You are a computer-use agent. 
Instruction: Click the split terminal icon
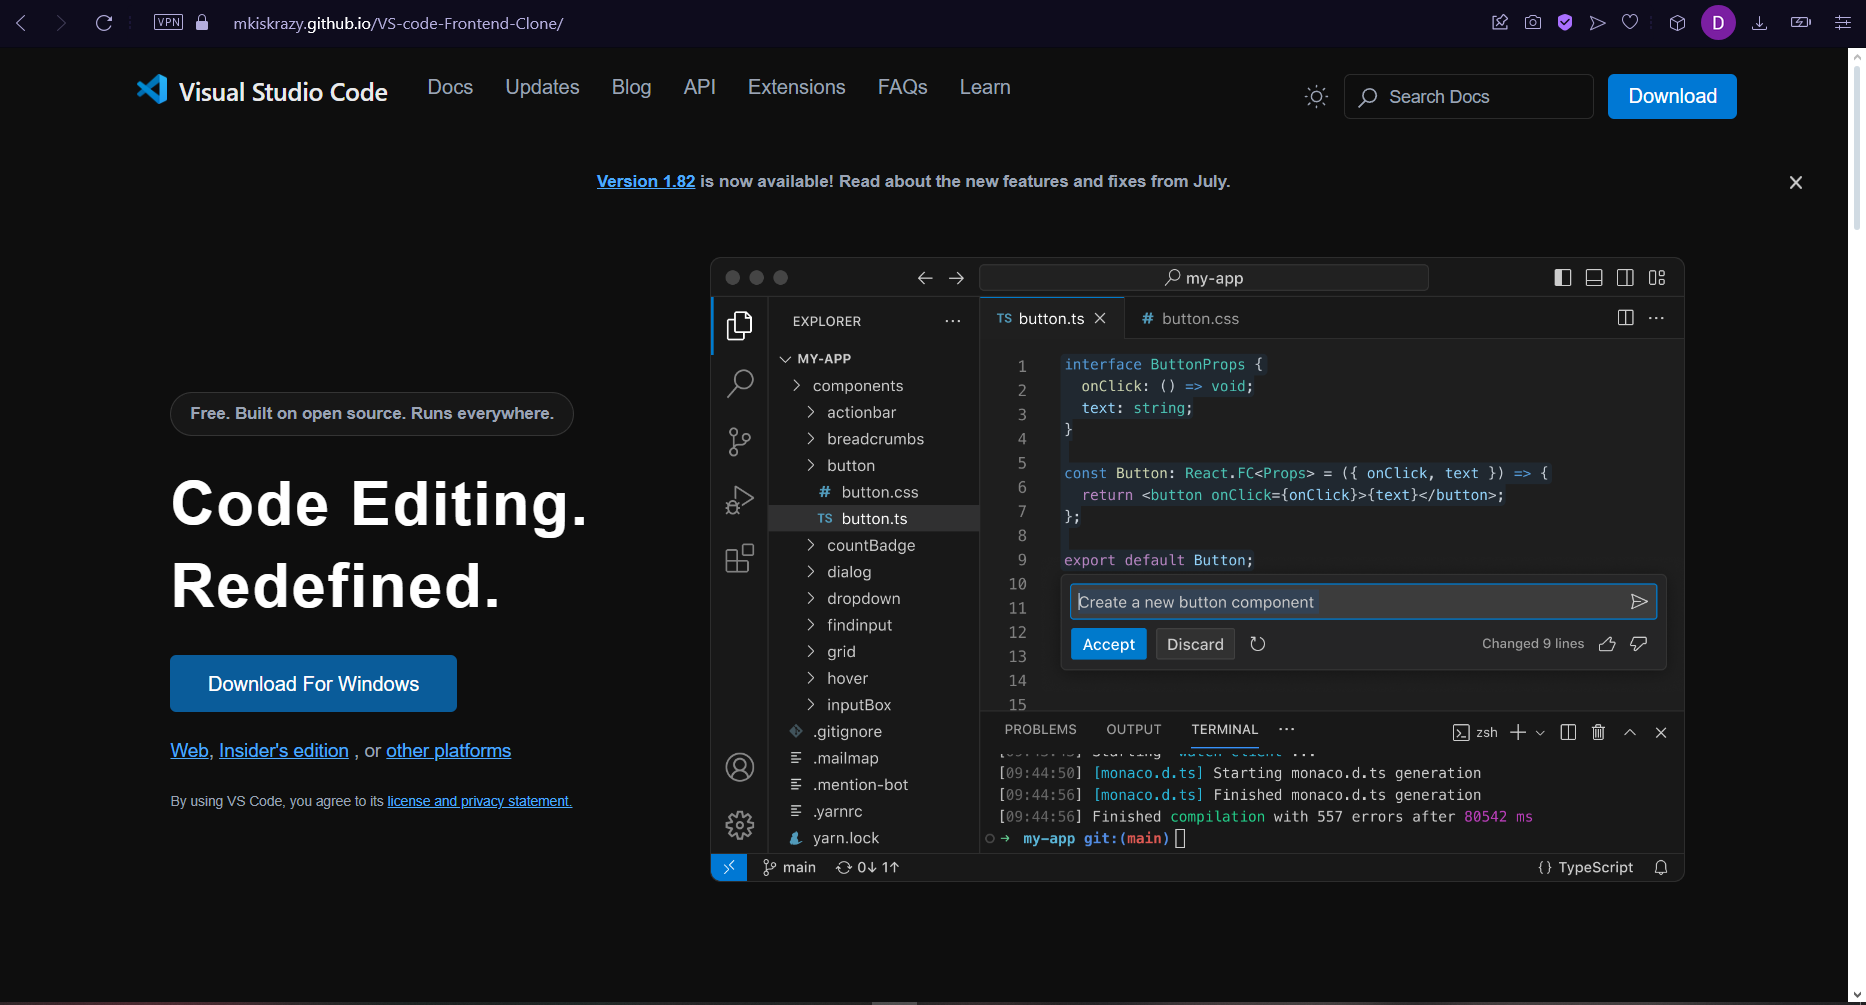1568,732
